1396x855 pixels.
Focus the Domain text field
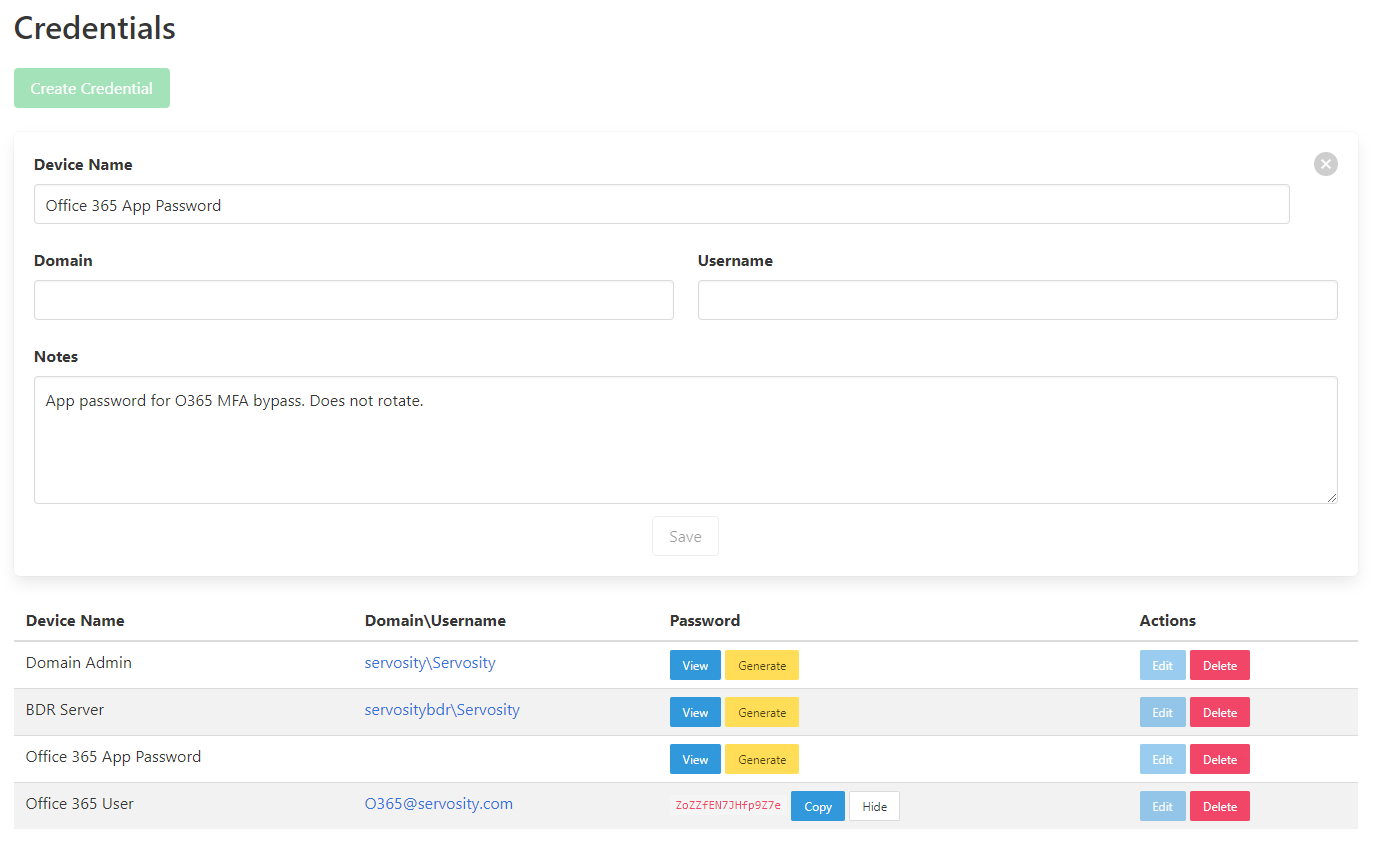[353, 300]
